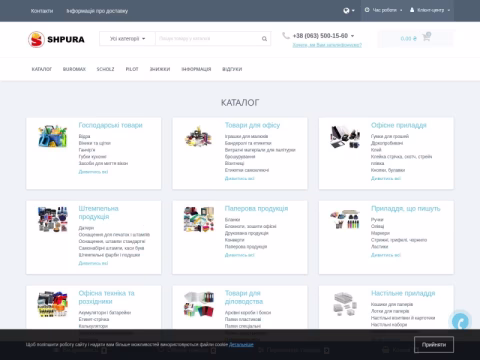Click the Господарські товари thumbnail

[53, 136]
